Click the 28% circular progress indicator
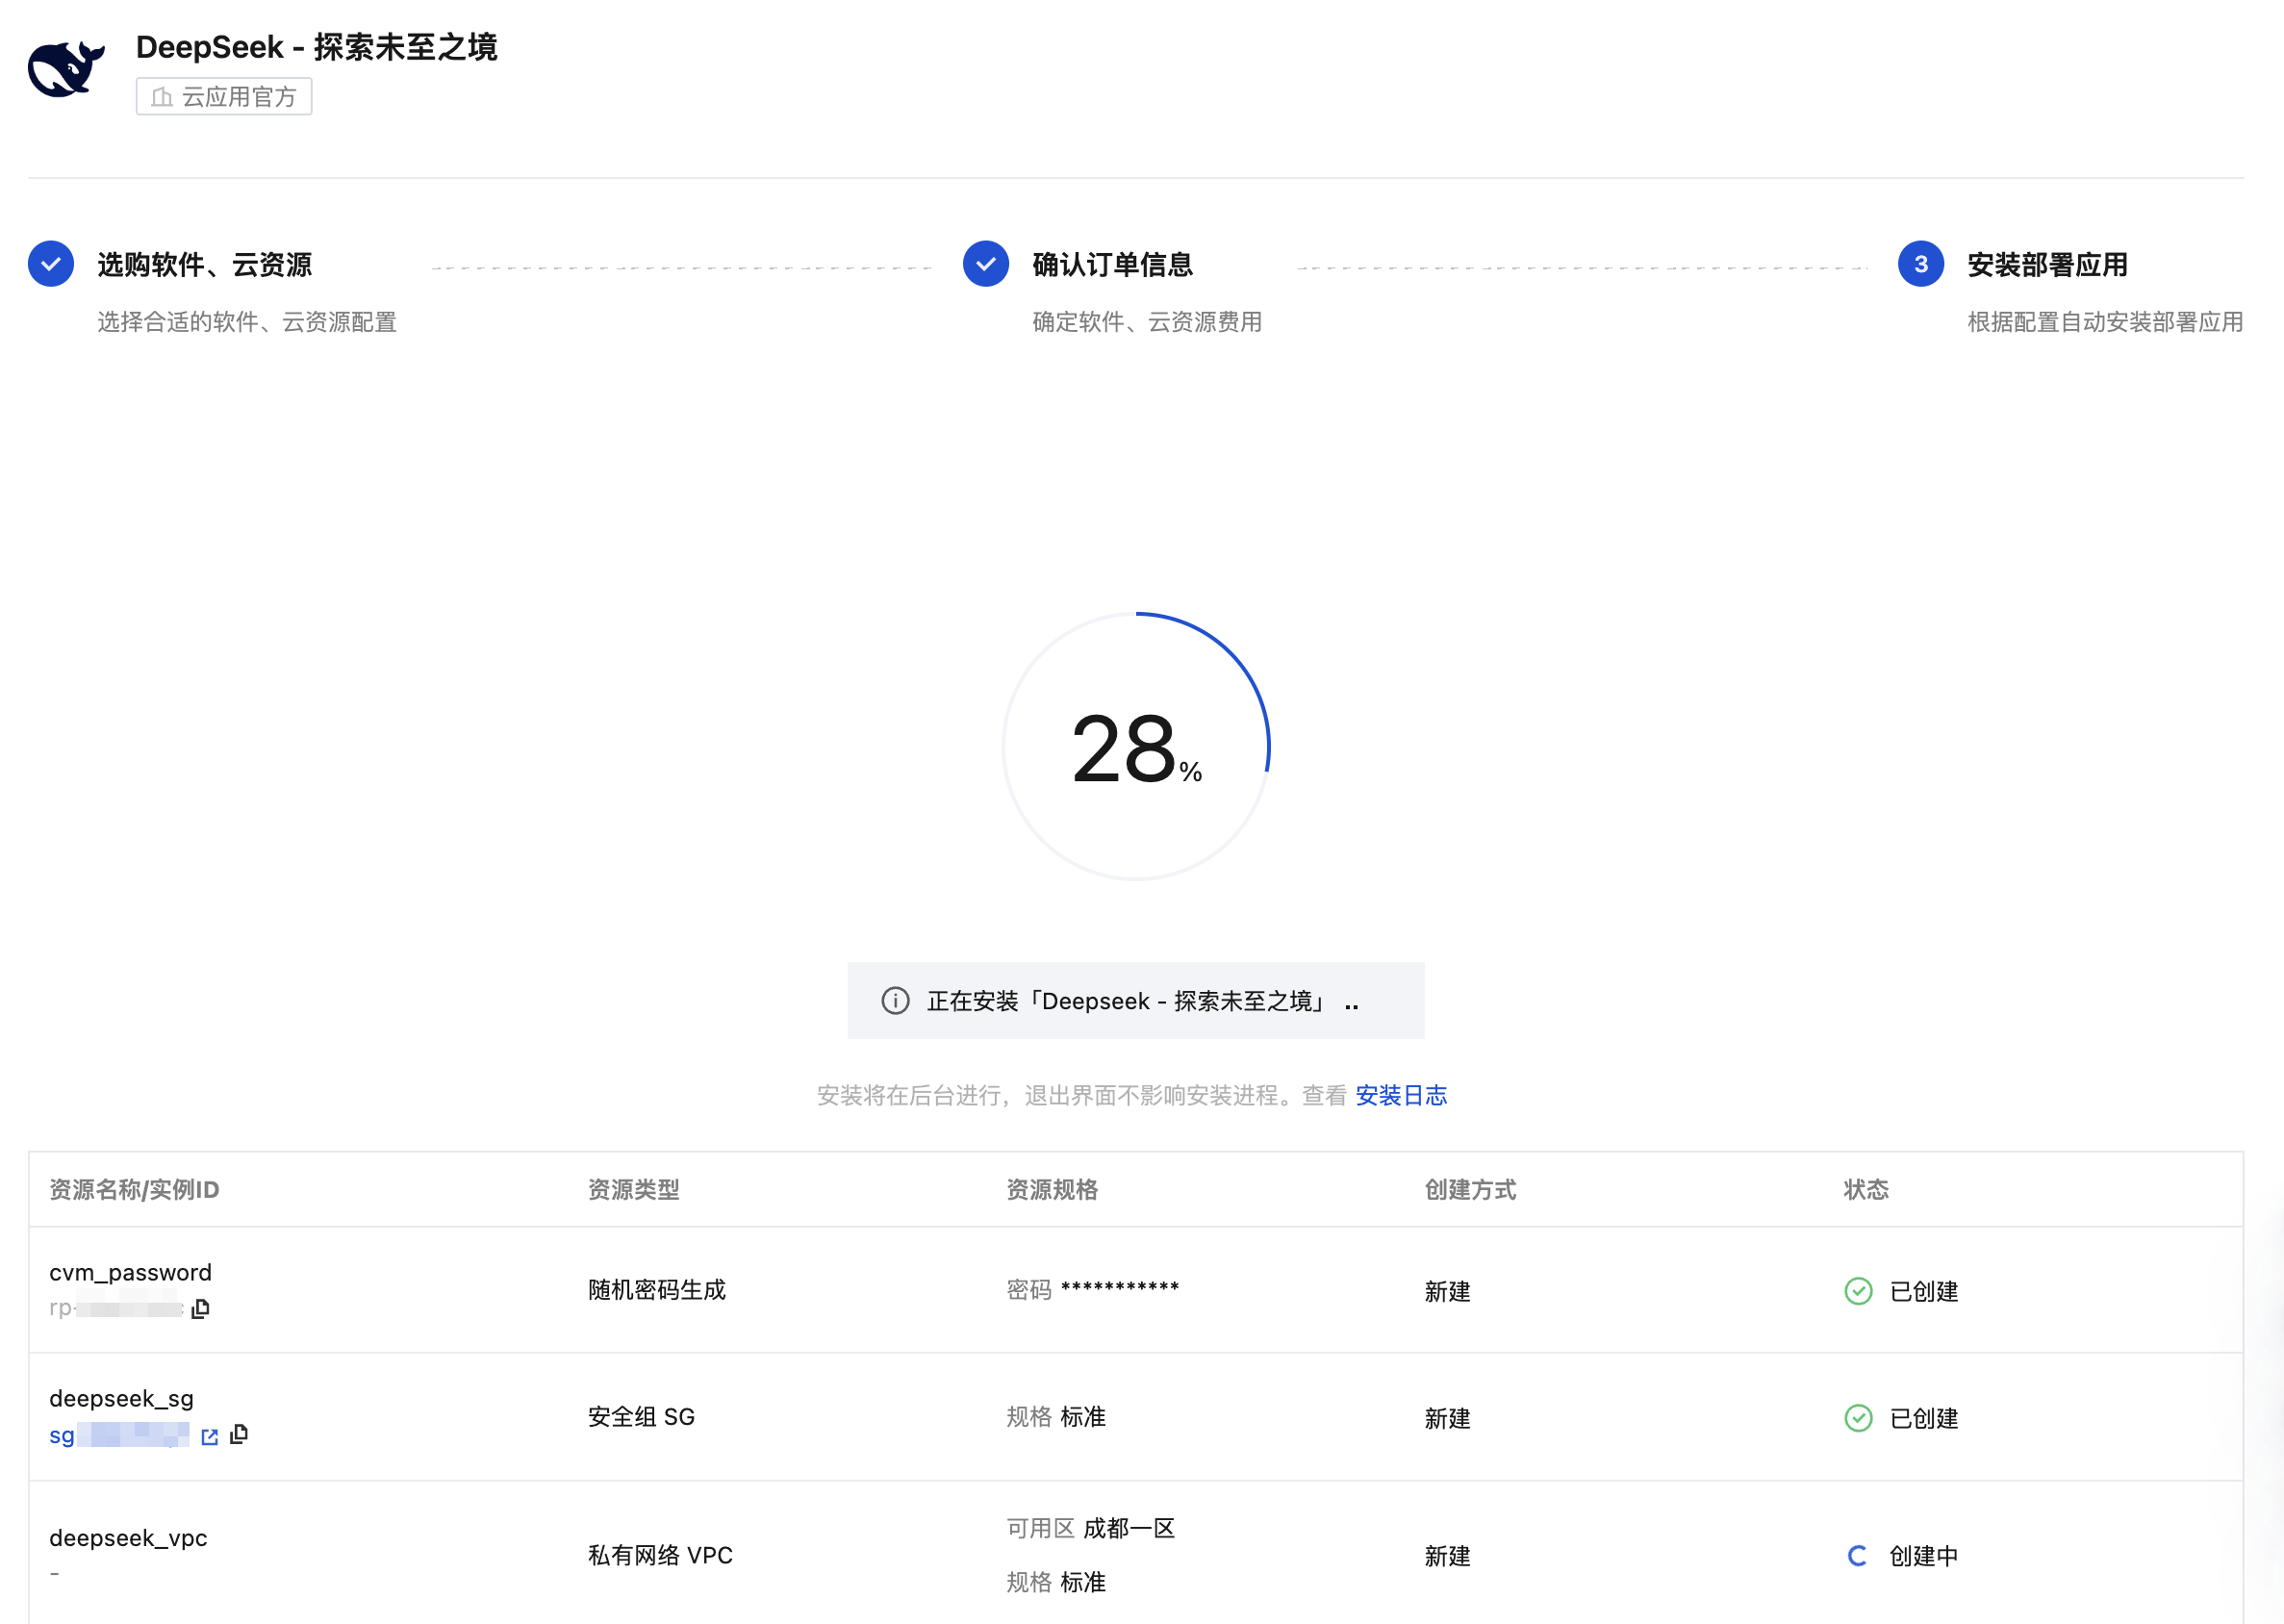The height and width of the screenshot is (1624, 2284). 1136,746
